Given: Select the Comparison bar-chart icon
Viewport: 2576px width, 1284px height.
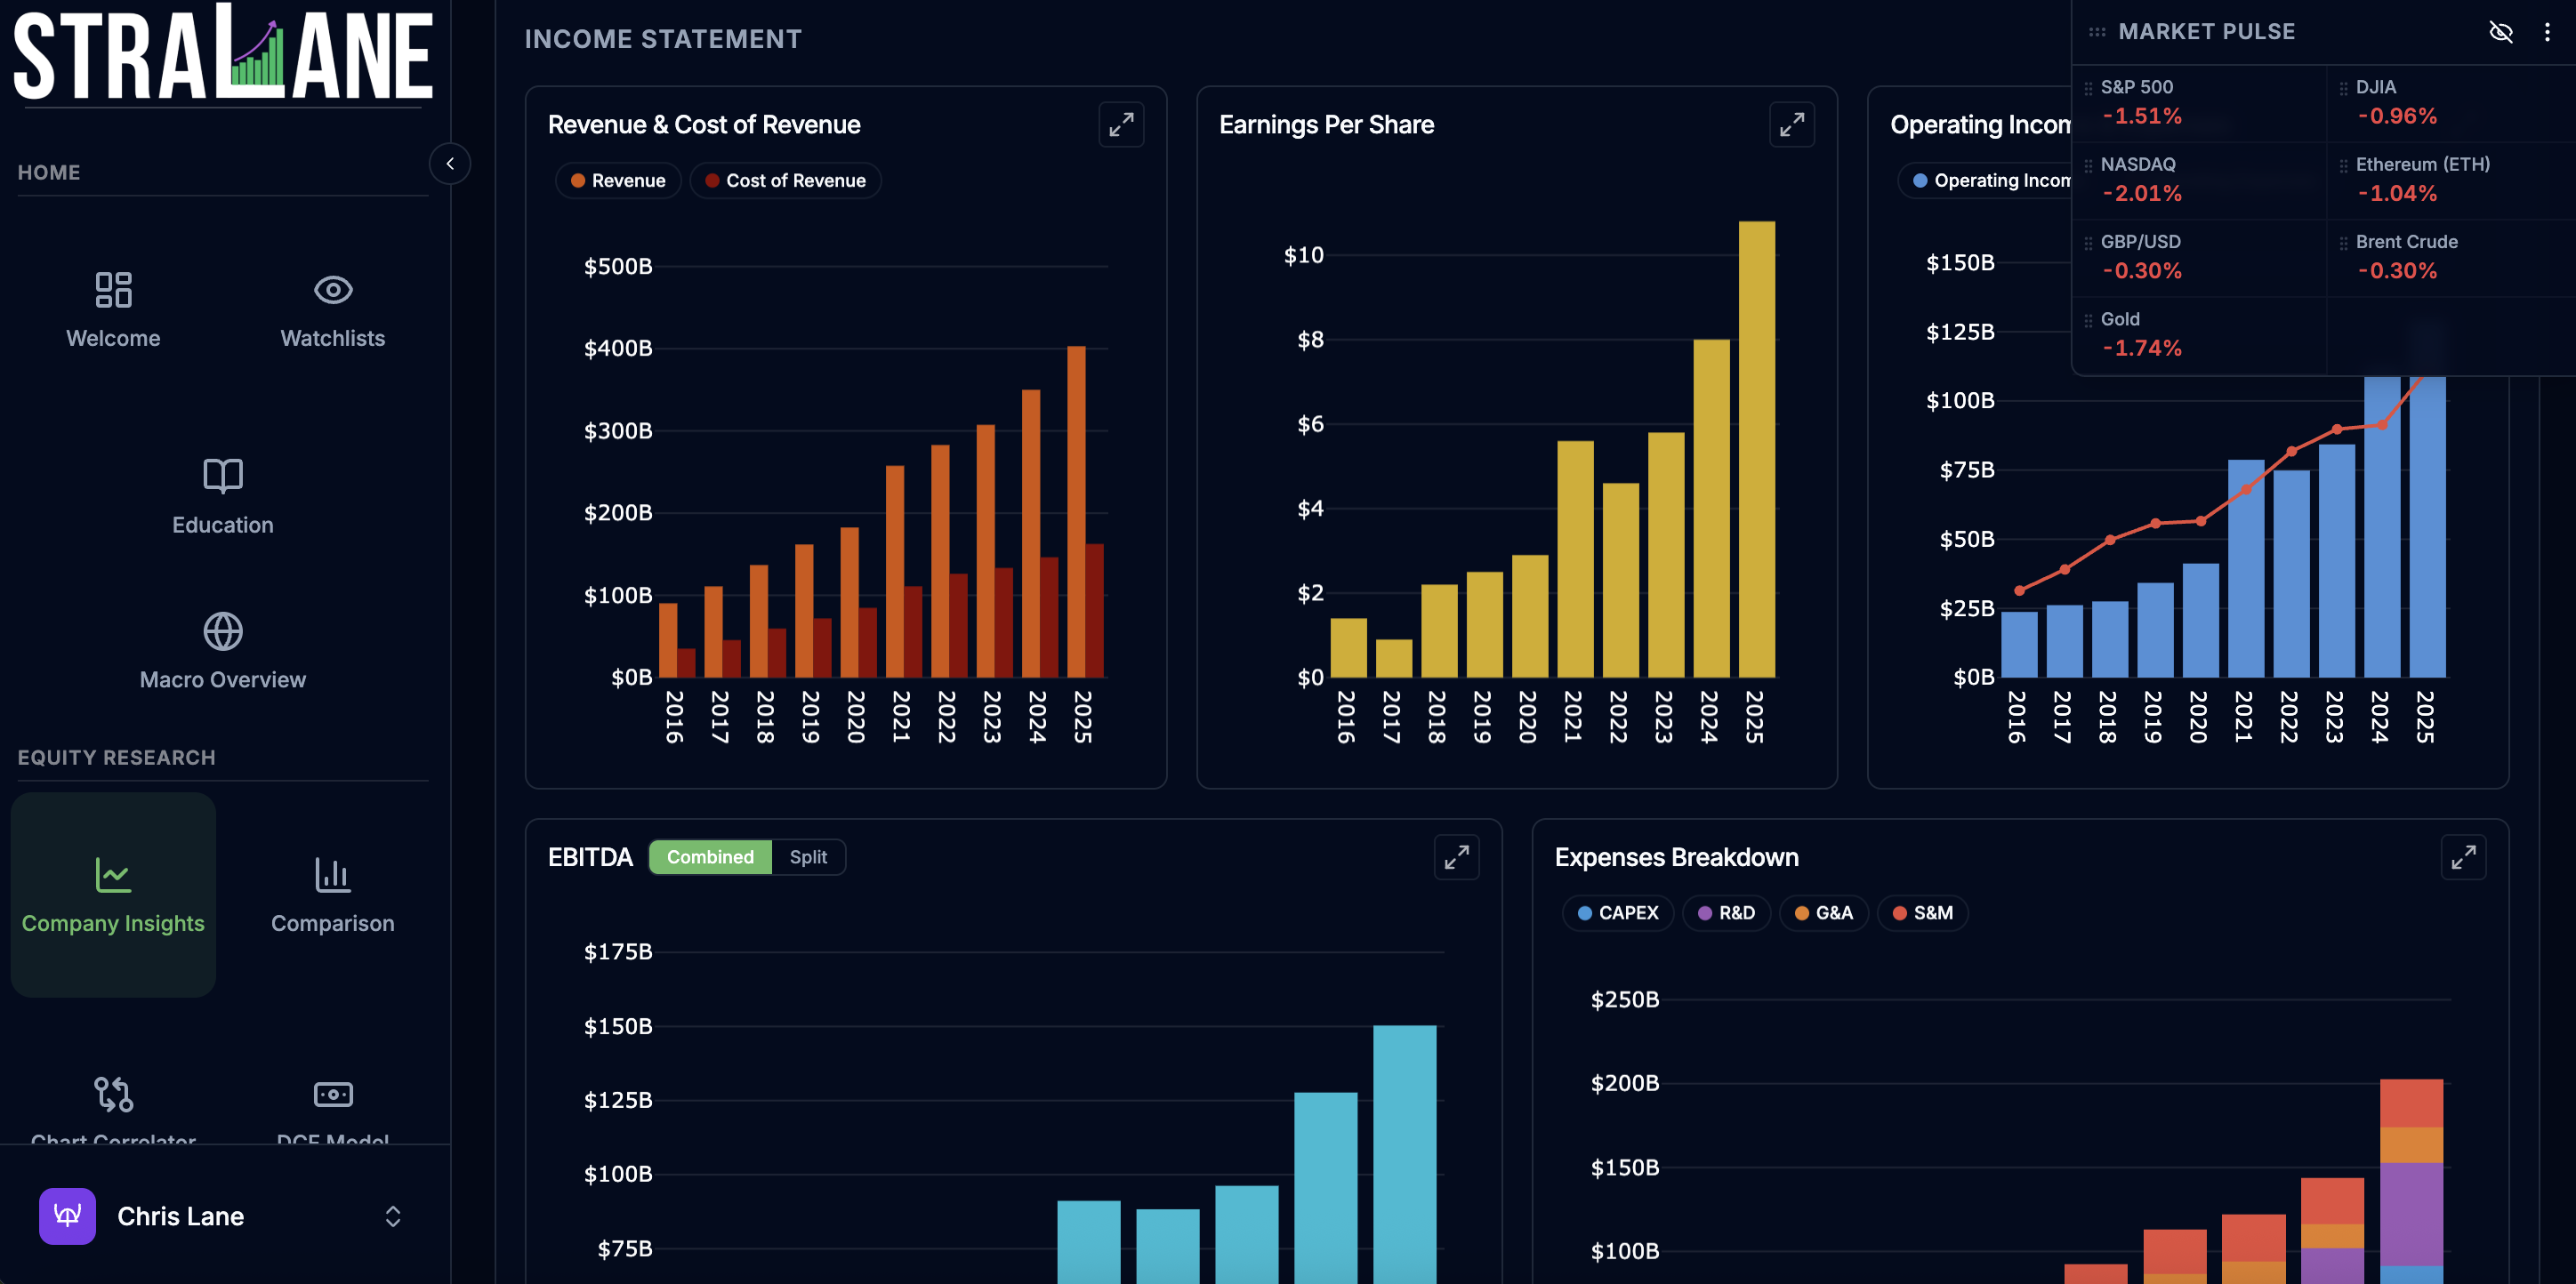Looking at the screenshot, I should [332, 875].
